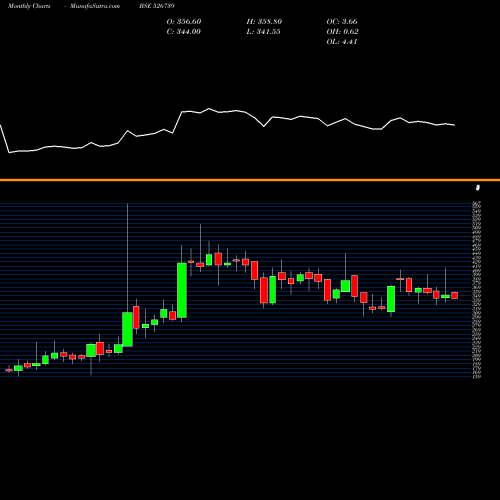Click the 'Monthly Charts' title text

pos(29,6)
